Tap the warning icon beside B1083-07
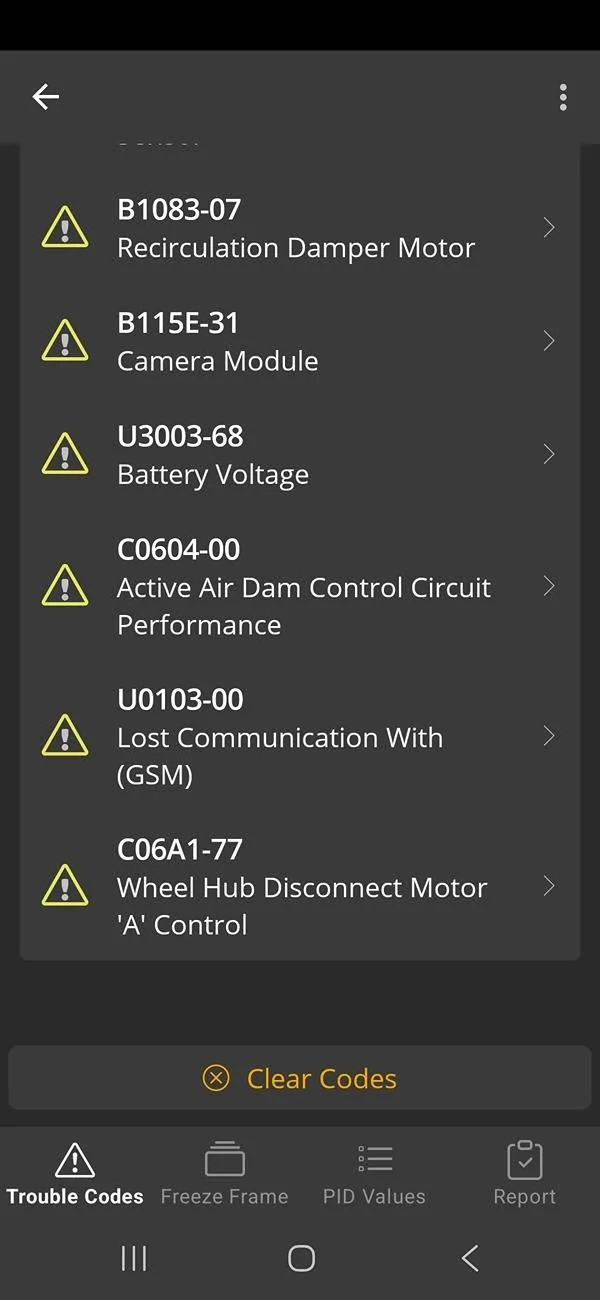600x1300 pixels. tap(65, 227)
